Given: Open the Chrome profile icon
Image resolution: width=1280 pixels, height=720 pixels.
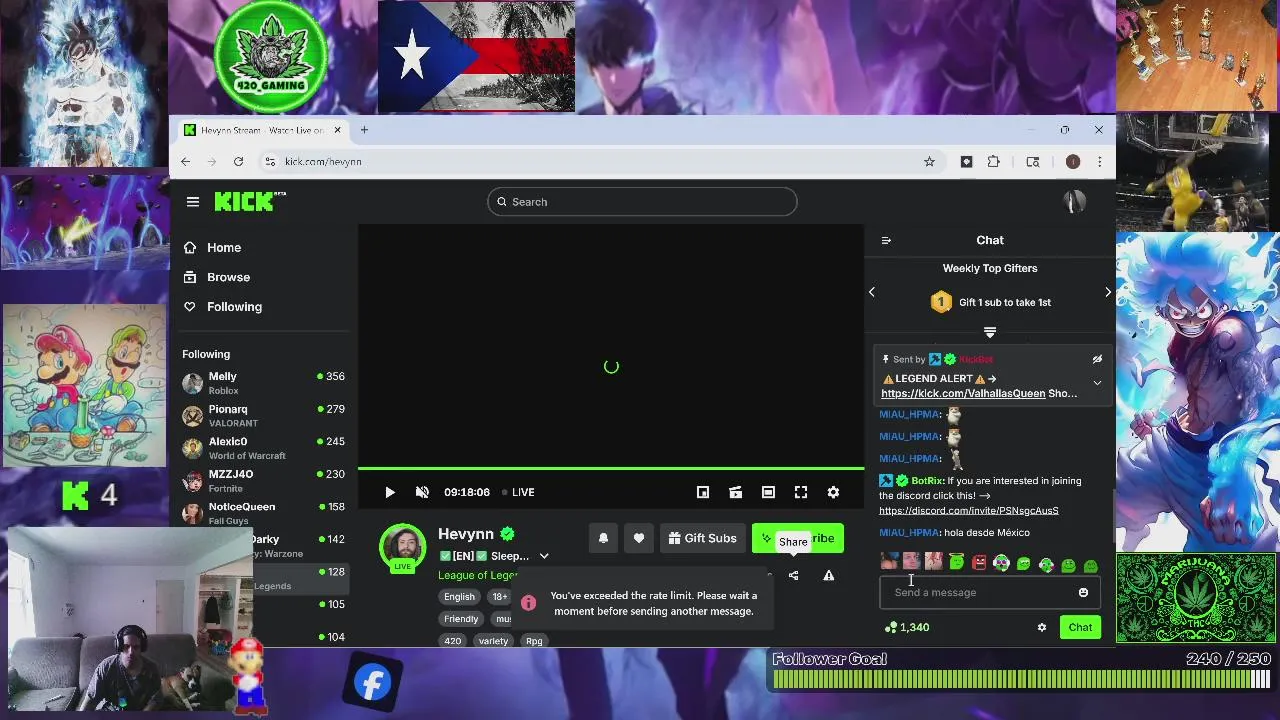Looking at the screenshot, I should click(1073, 161).
